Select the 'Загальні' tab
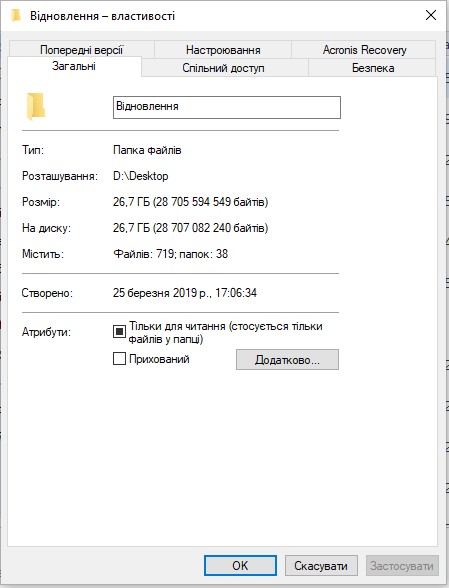The width and height of the screenshot is (449, 588). (74, 66)
